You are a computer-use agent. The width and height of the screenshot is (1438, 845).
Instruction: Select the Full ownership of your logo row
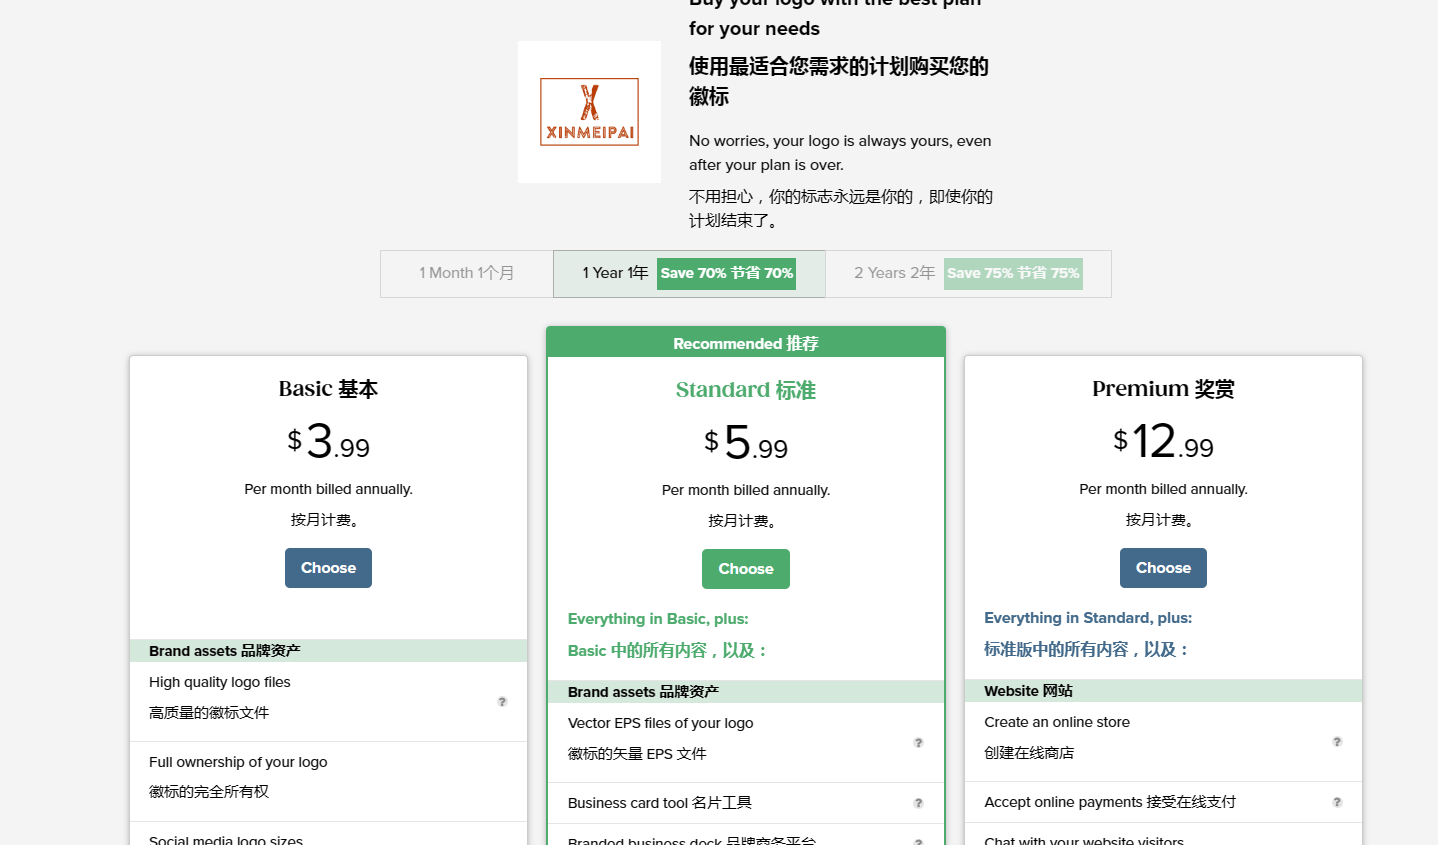[x=328, y=777]
